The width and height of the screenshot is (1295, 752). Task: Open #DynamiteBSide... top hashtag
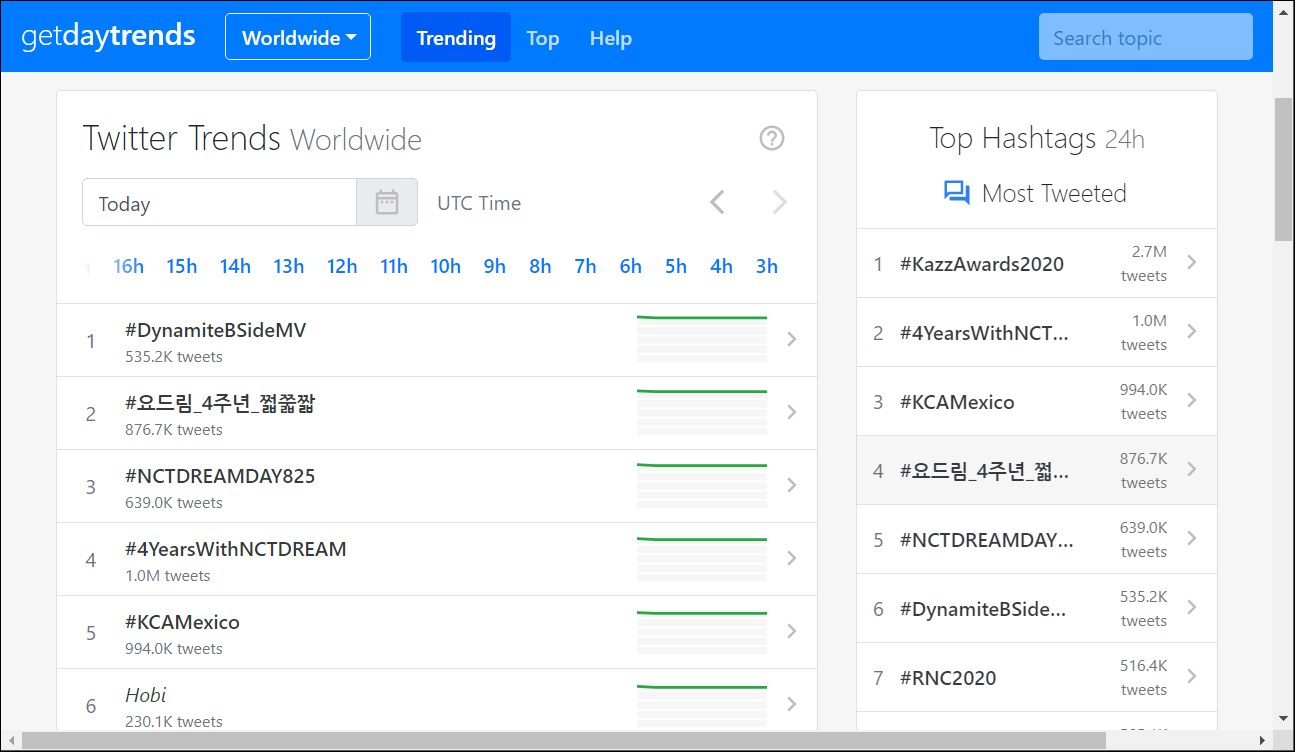[983, 609]
